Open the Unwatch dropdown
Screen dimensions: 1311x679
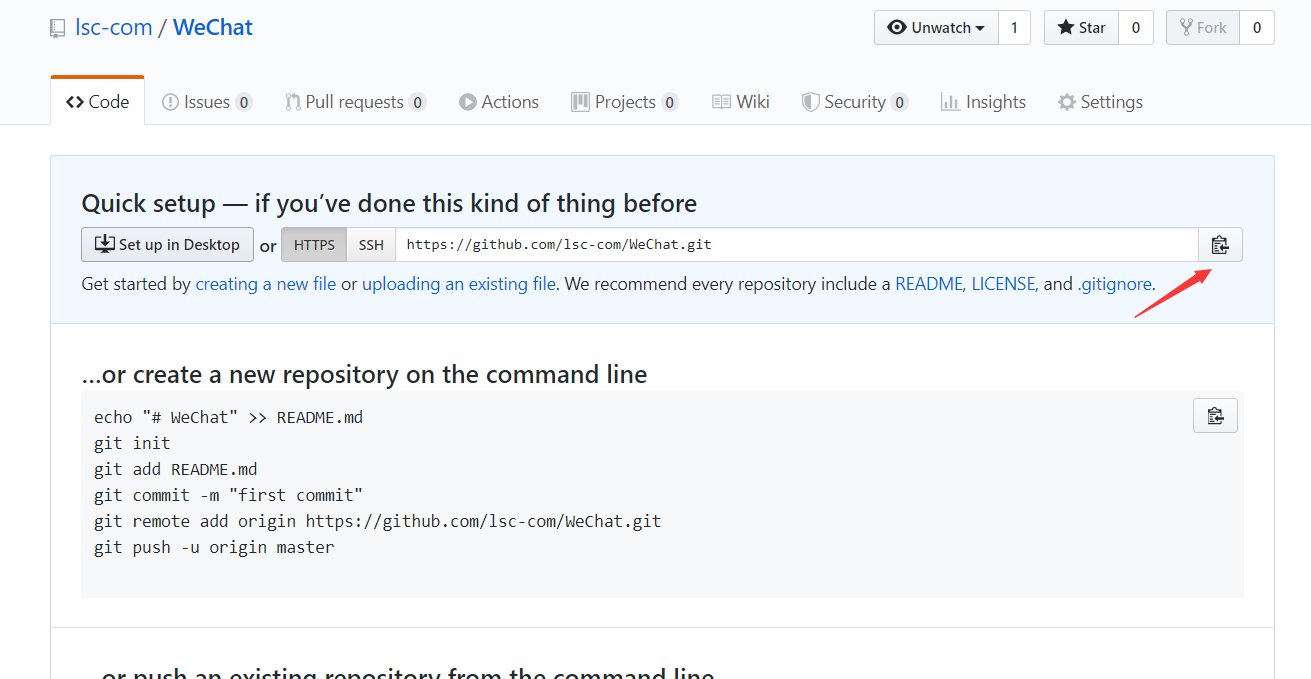coord(936,28)
